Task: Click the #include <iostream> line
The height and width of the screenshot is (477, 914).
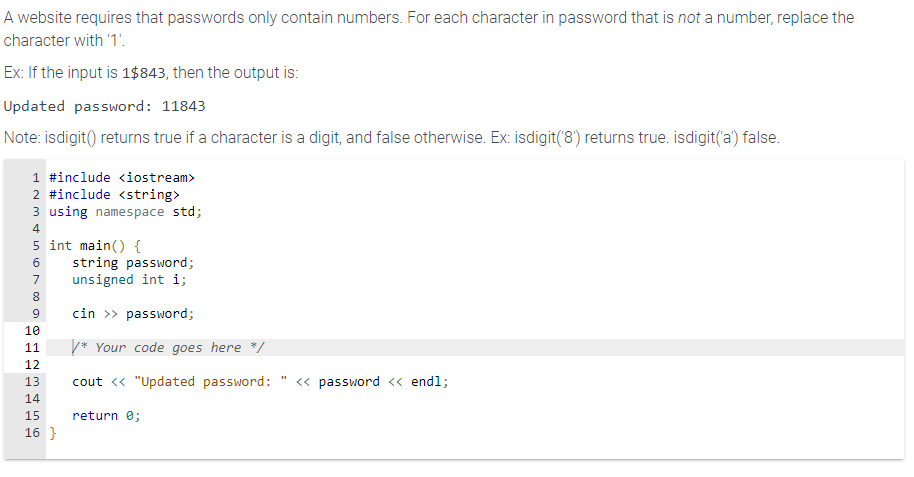Action: tap(122, 177)
